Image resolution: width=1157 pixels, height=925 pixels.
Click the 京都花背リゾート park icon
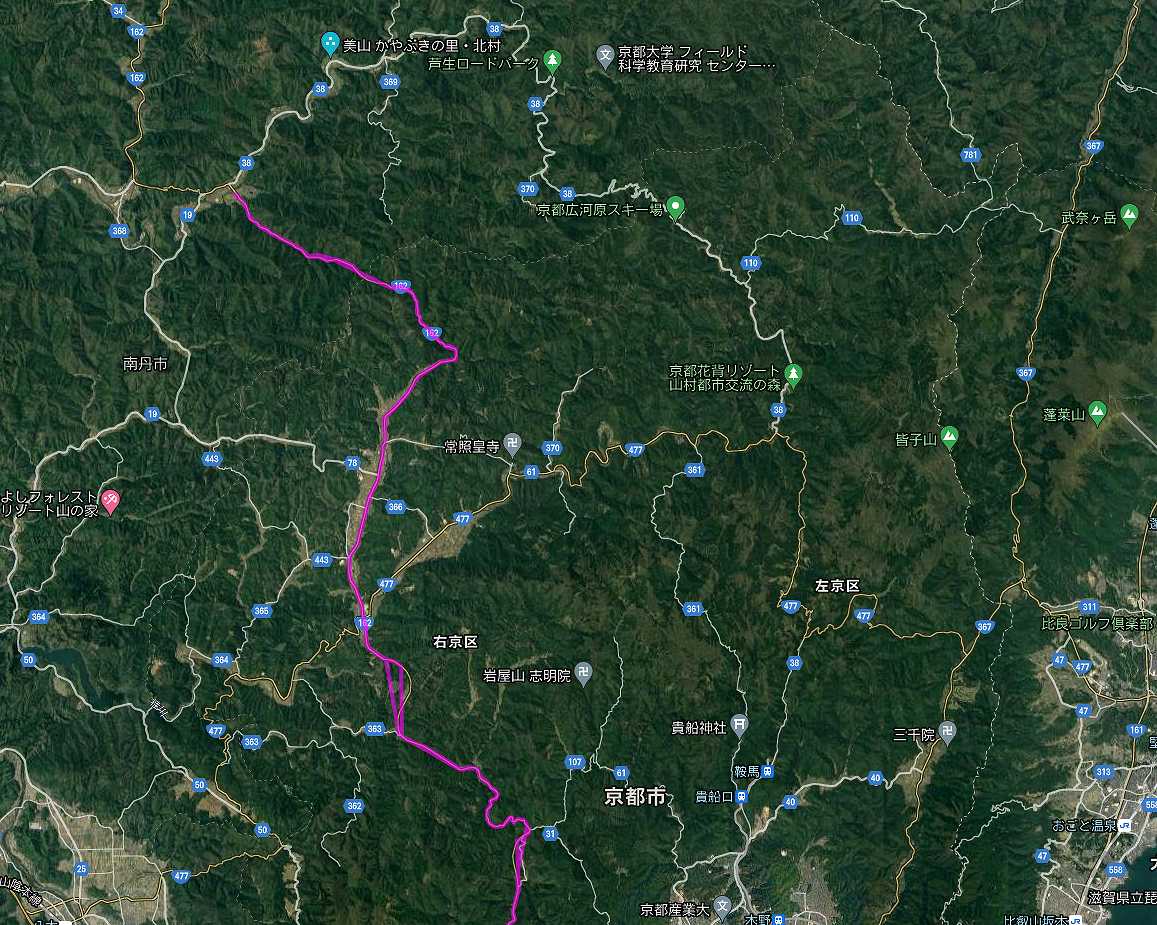tap(793, 375)
